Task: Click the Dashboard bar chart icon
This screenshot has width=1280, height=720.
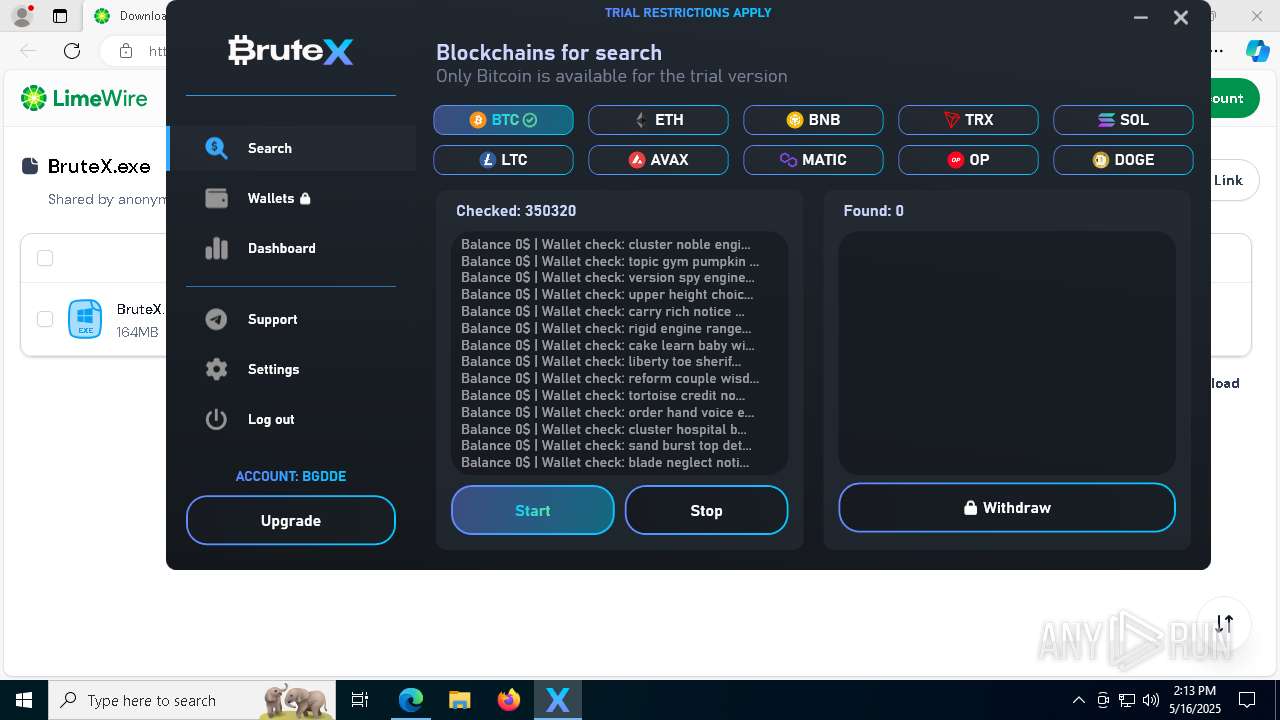Action: click(x=217, y=248)
